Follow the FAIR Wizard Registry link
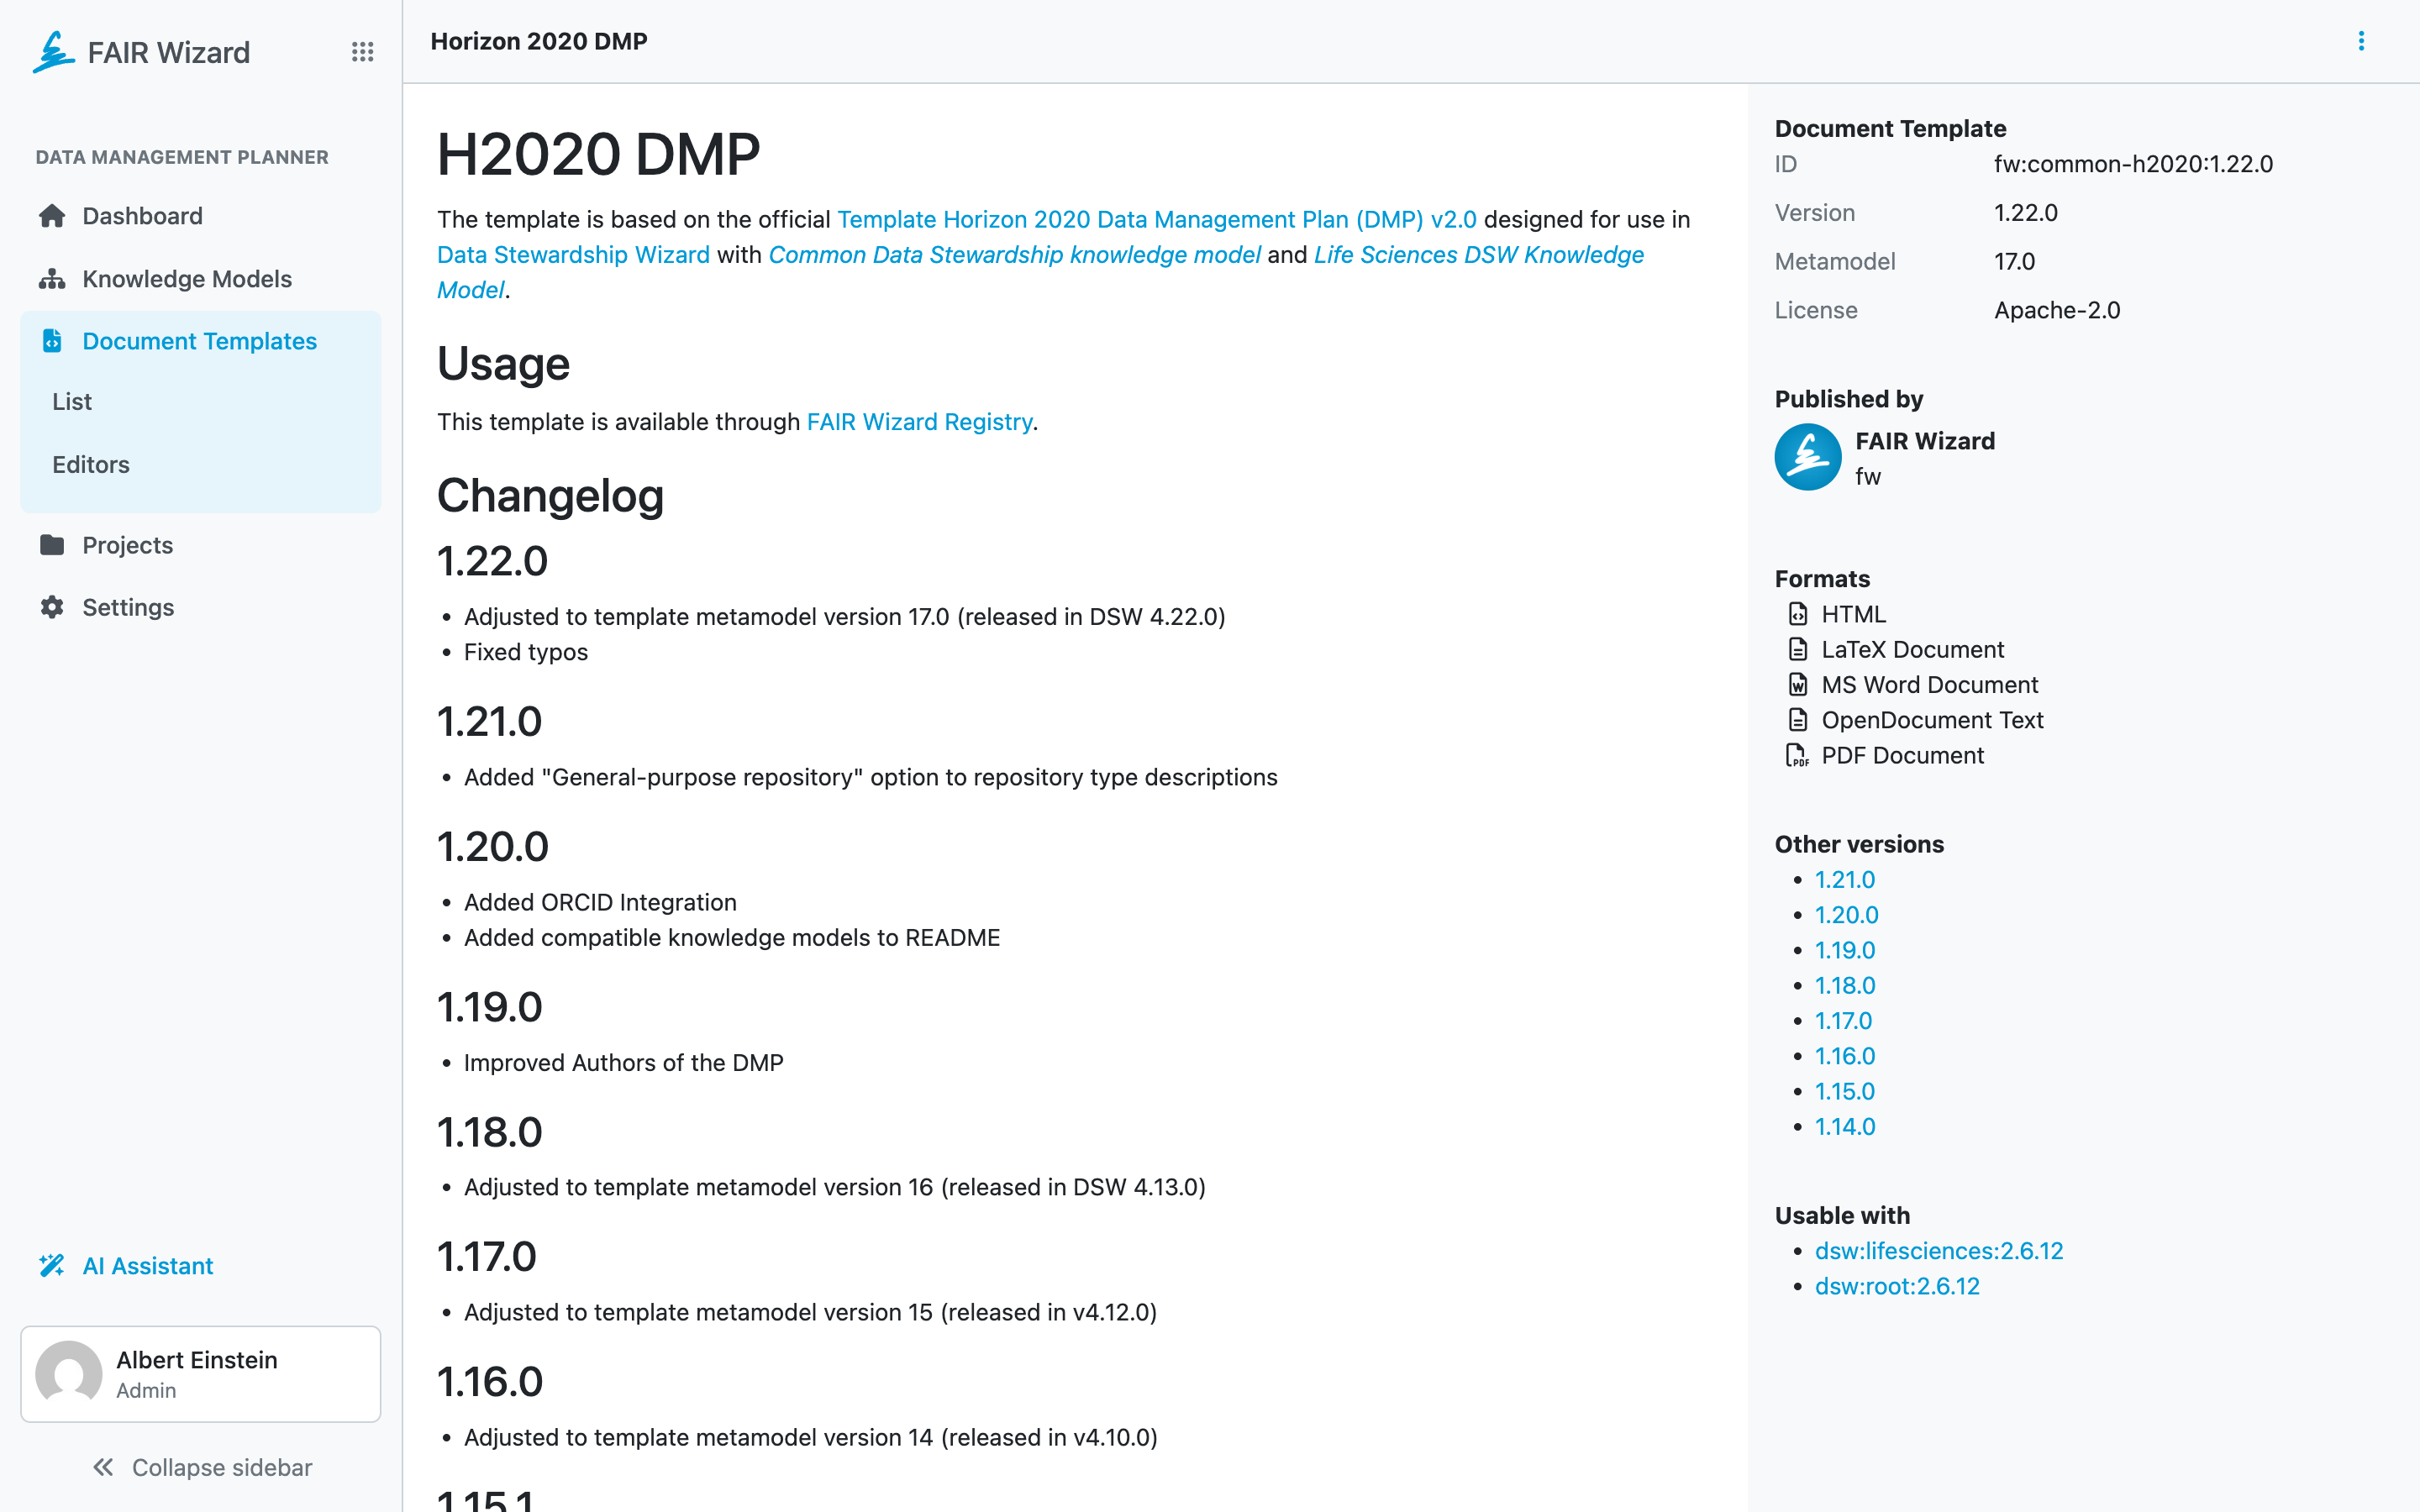 tap(919, 422)
